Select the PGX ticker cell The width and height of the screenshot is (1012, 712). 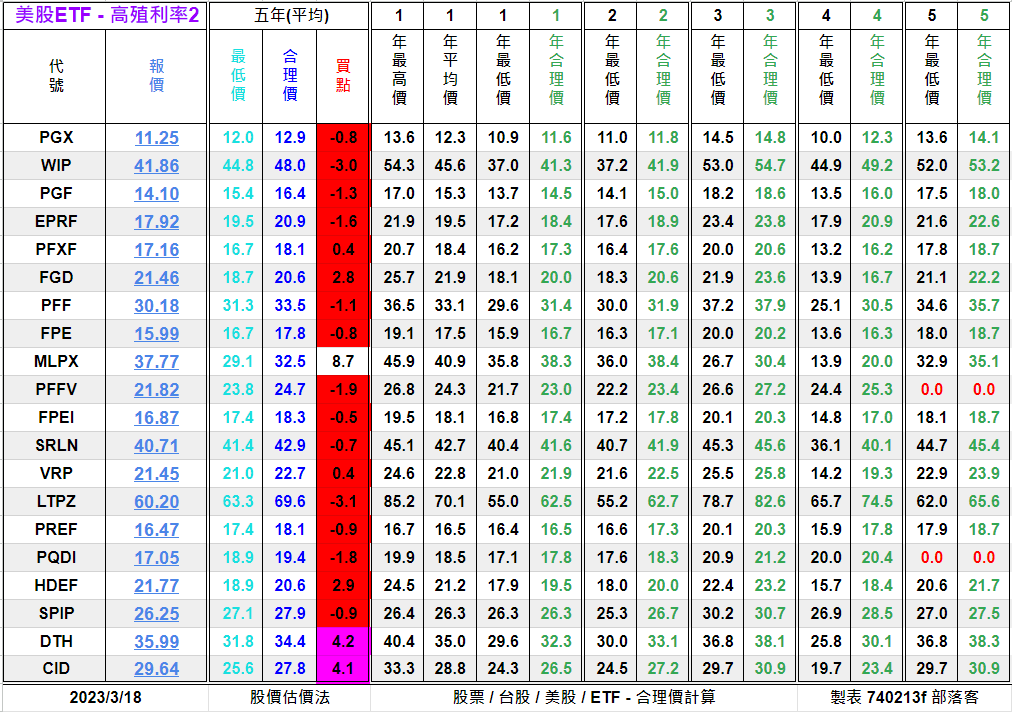tap(56, 137)
